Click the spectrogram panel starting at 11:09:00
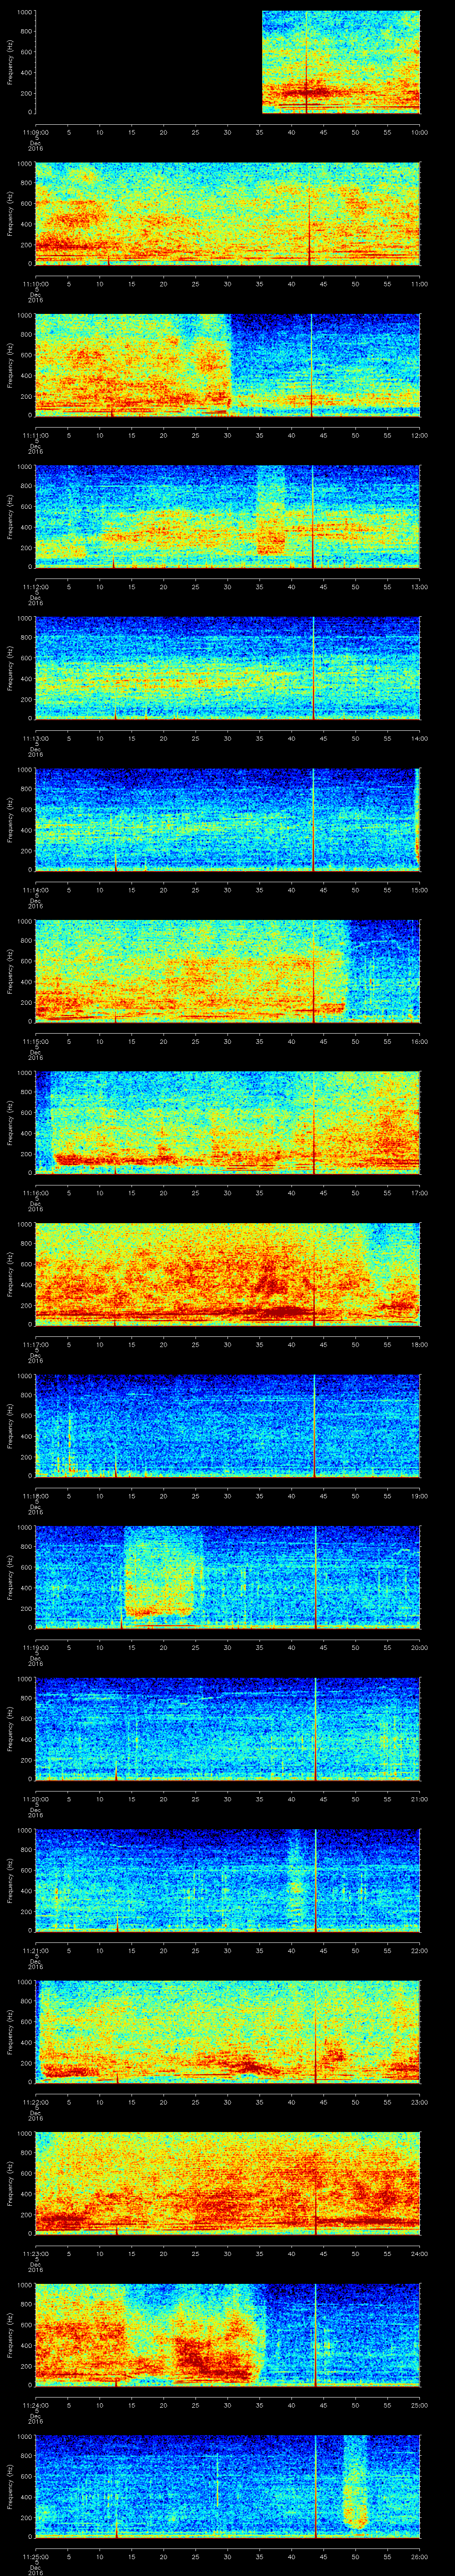This screenshot has height=2576, width=455. (228, 62)
